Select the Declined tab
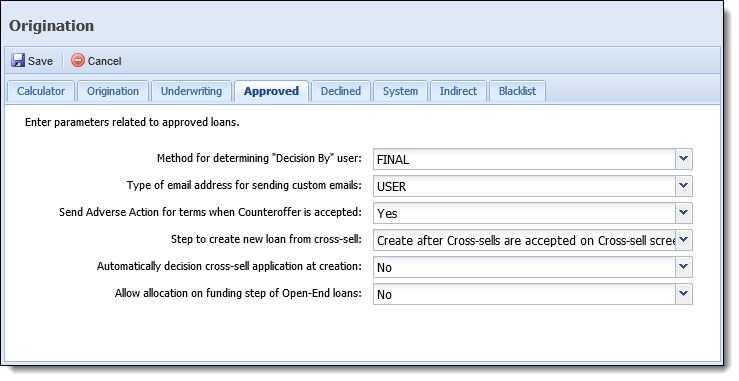The width and height of the screenshot is (739, 381). click(x=341, y=91)
